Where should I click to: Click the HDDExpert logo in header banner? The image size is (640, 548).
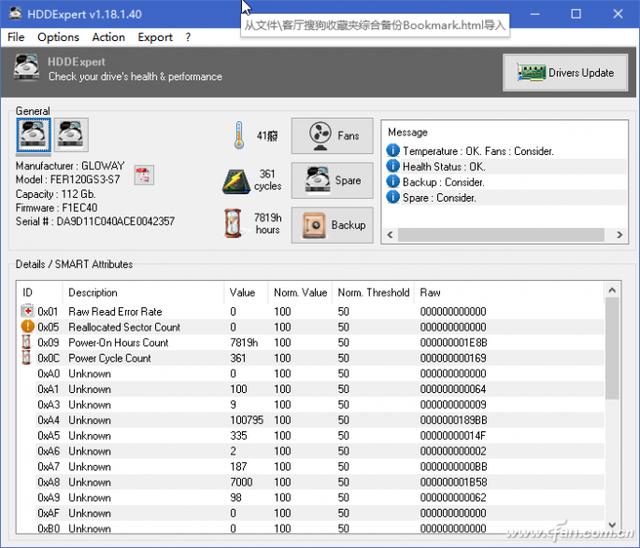click(x=27, y=67)
